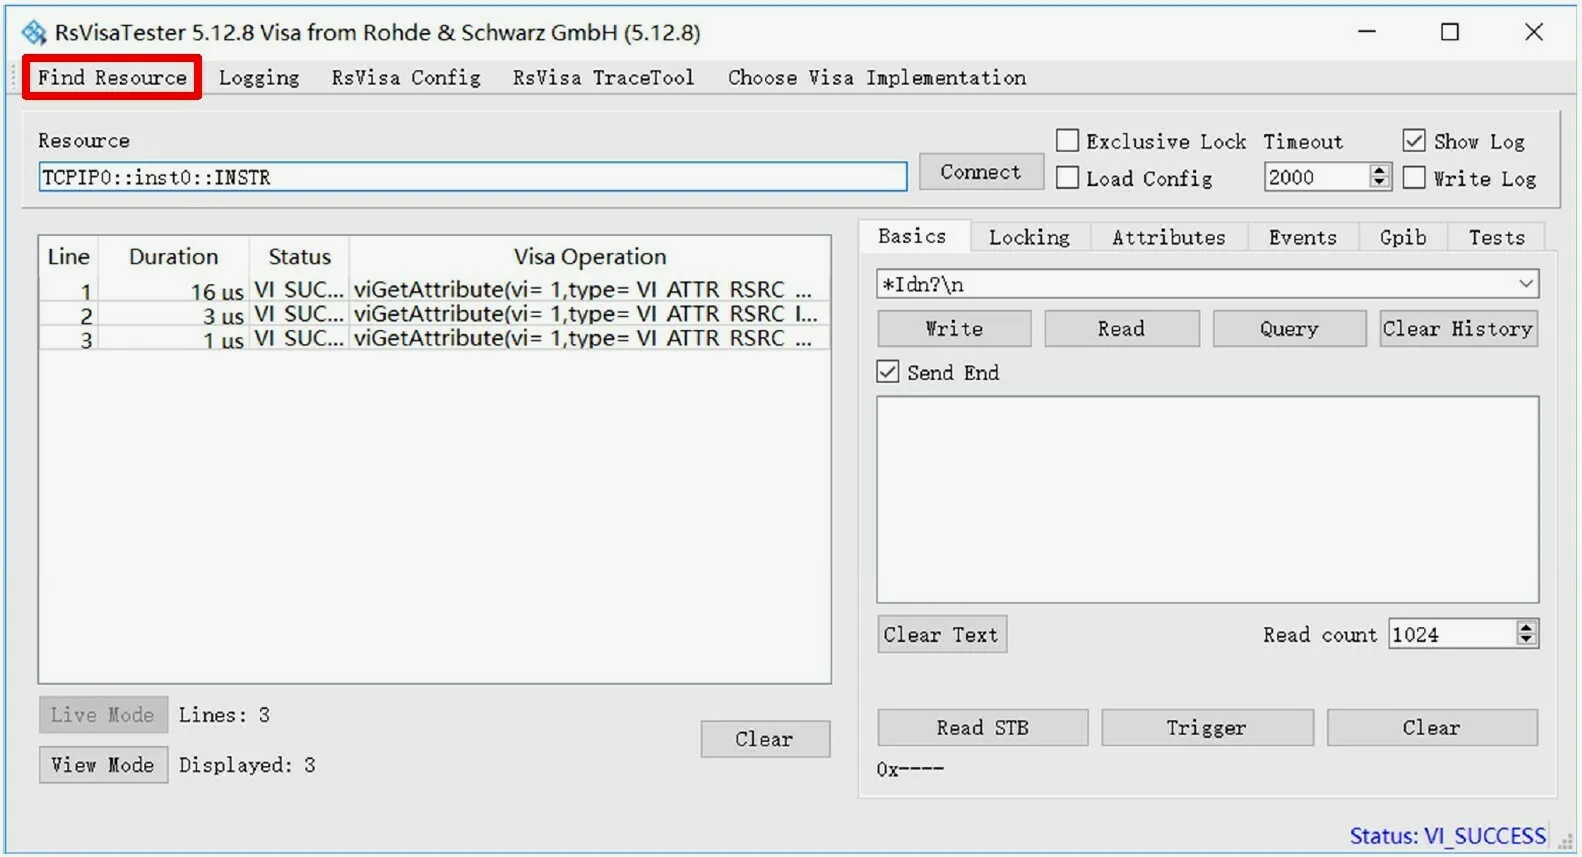Viewport: 1582px width, 857px height.
Task: Decrease Read count with down arrow
Action: [1526, 640]
